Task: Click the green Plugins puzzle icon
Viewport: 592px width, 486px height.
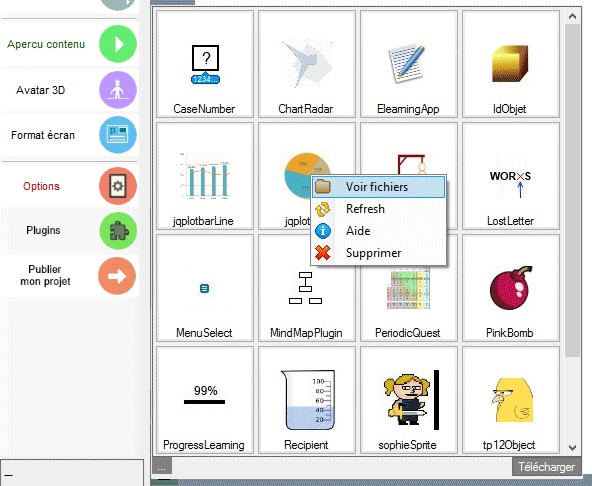Action: point(118,230)
